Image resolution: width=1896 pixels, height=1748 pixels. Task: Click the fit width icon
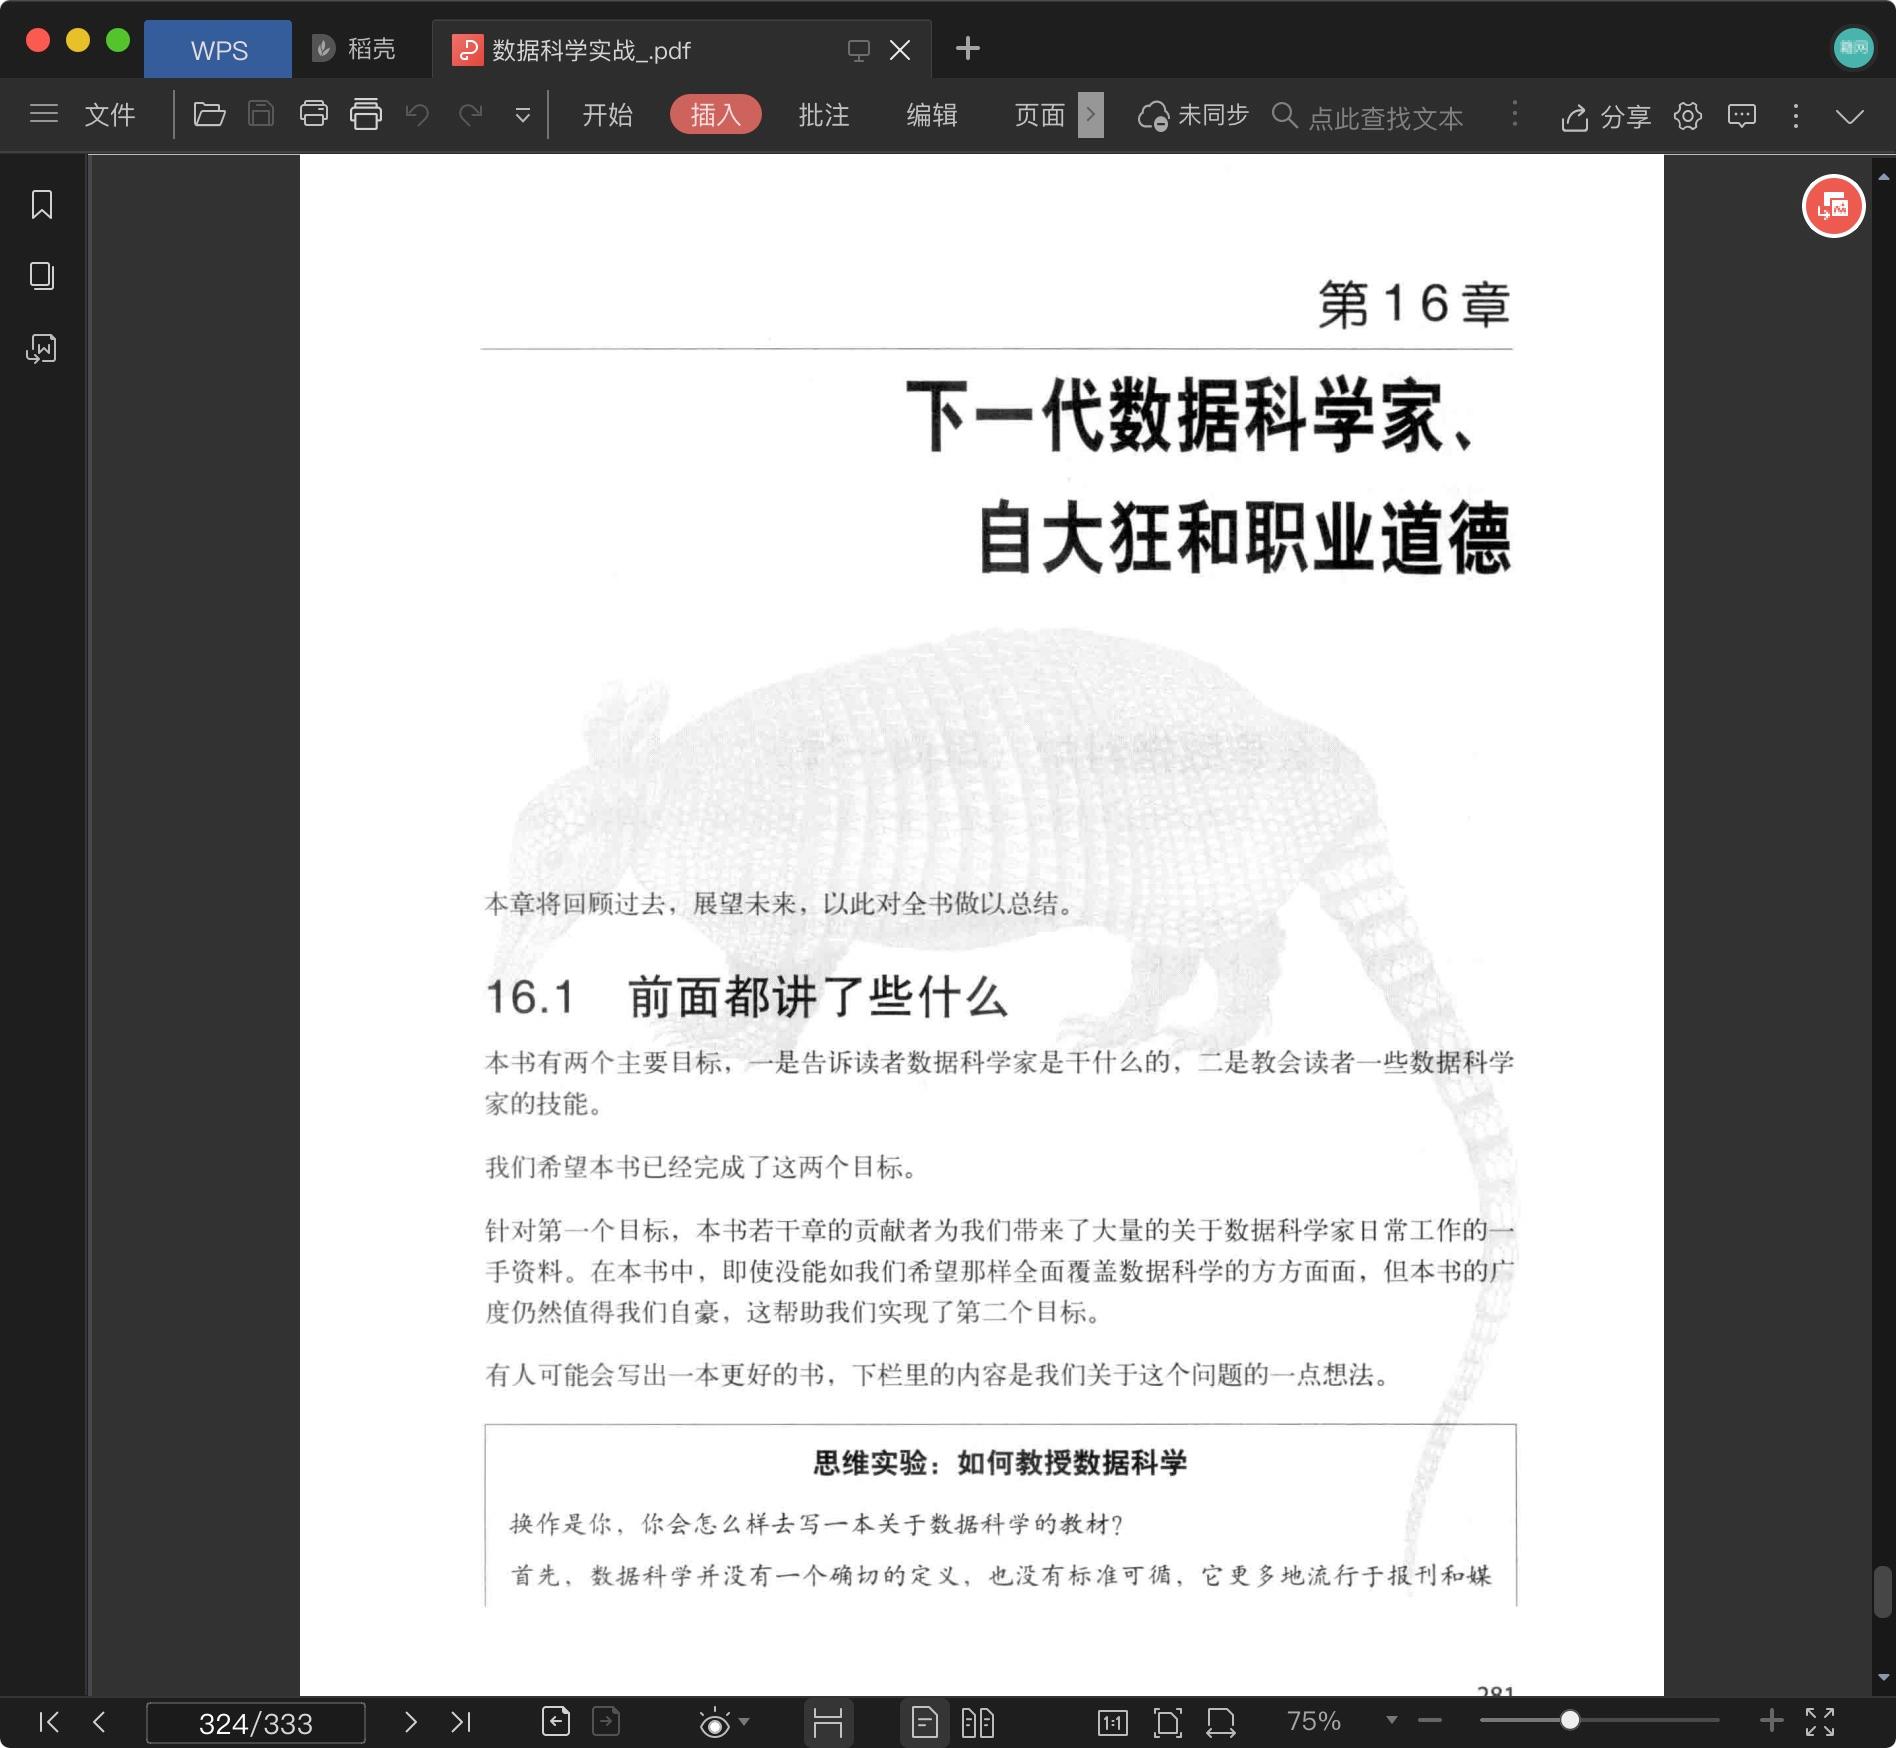point(1220,1722)
